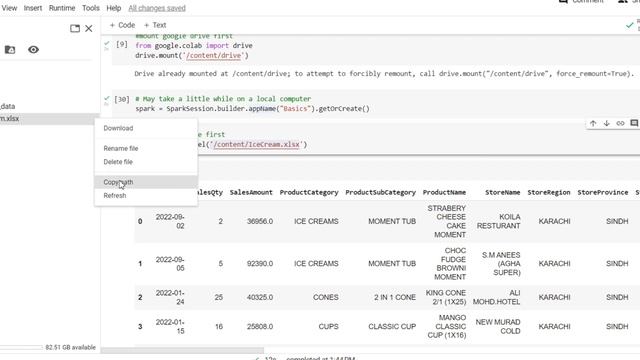Image resolution: width=640 pixels, height=360 pixels.
Task: Open files panel in new window icon
Action: pos(75,28)
